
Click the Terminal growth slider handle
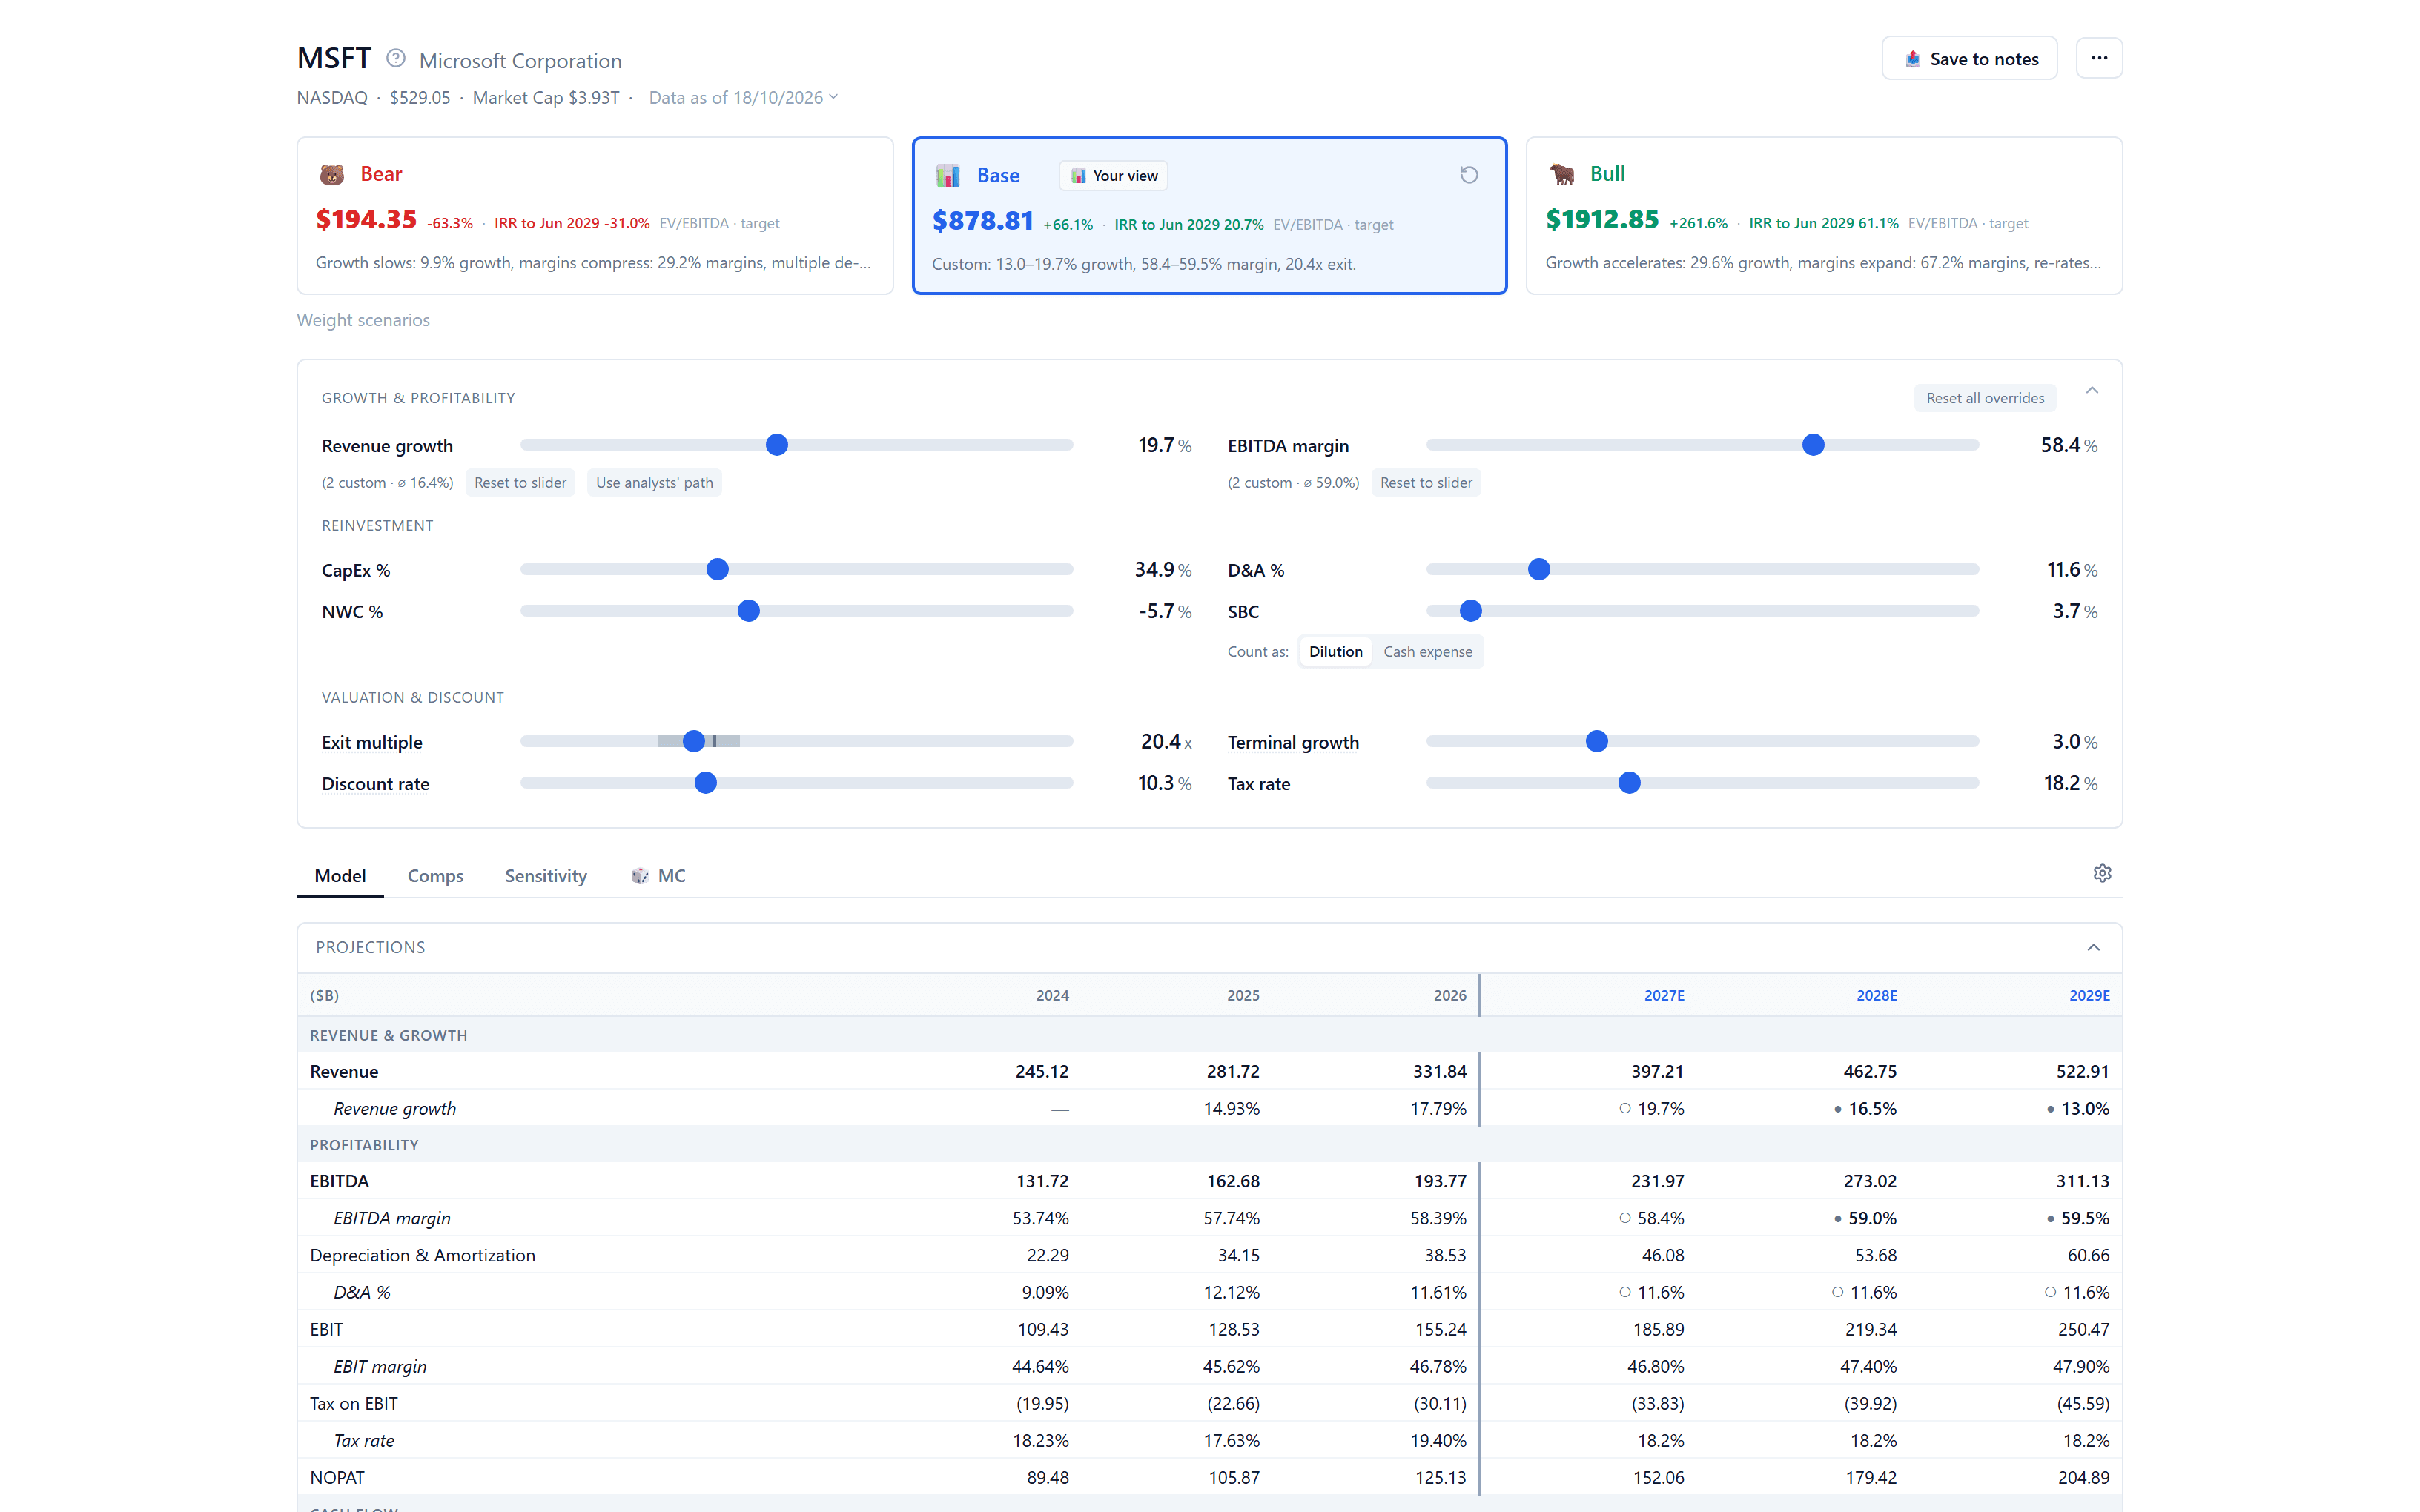1597,741
